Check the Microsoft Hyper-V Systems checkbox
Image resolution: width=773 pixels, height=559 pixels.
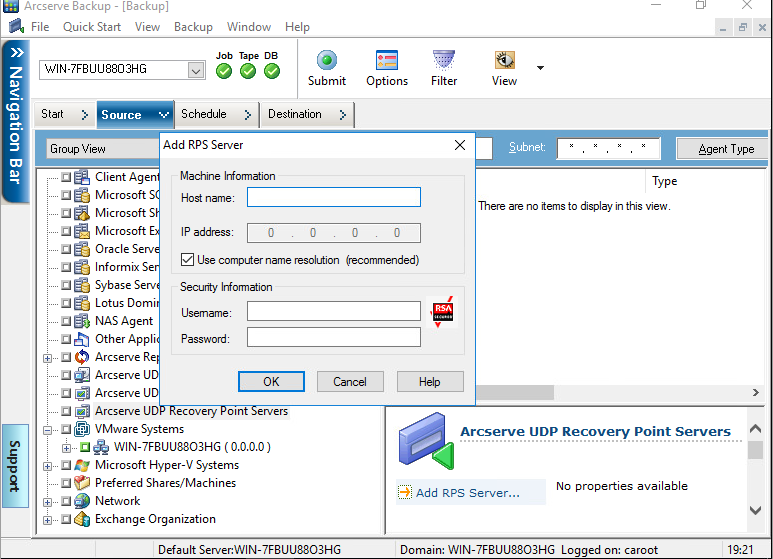(x=66, y=465)
